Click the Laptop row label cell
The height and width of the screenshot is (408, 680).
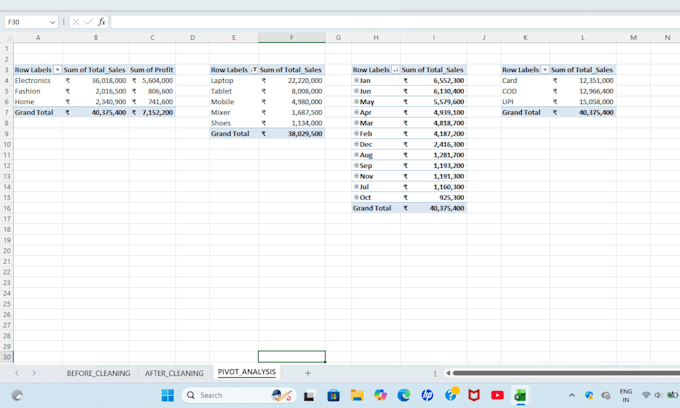point(234,81)
